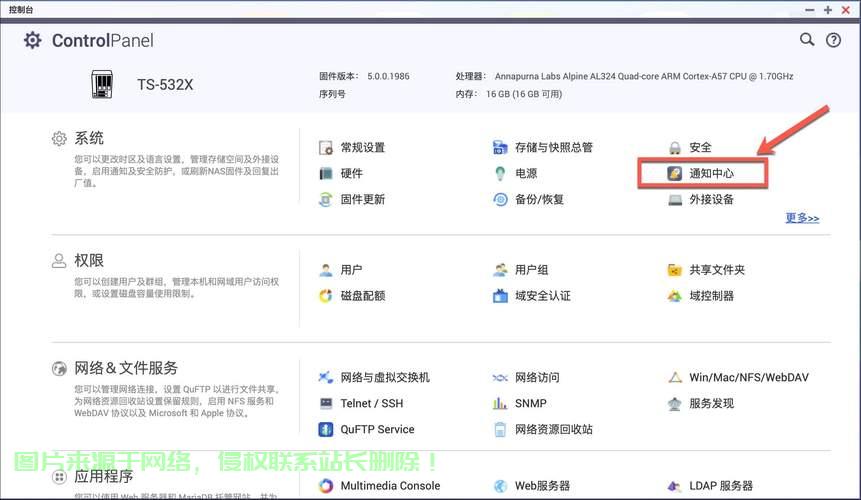Open the Multimedia Console icon

point(326,486)
